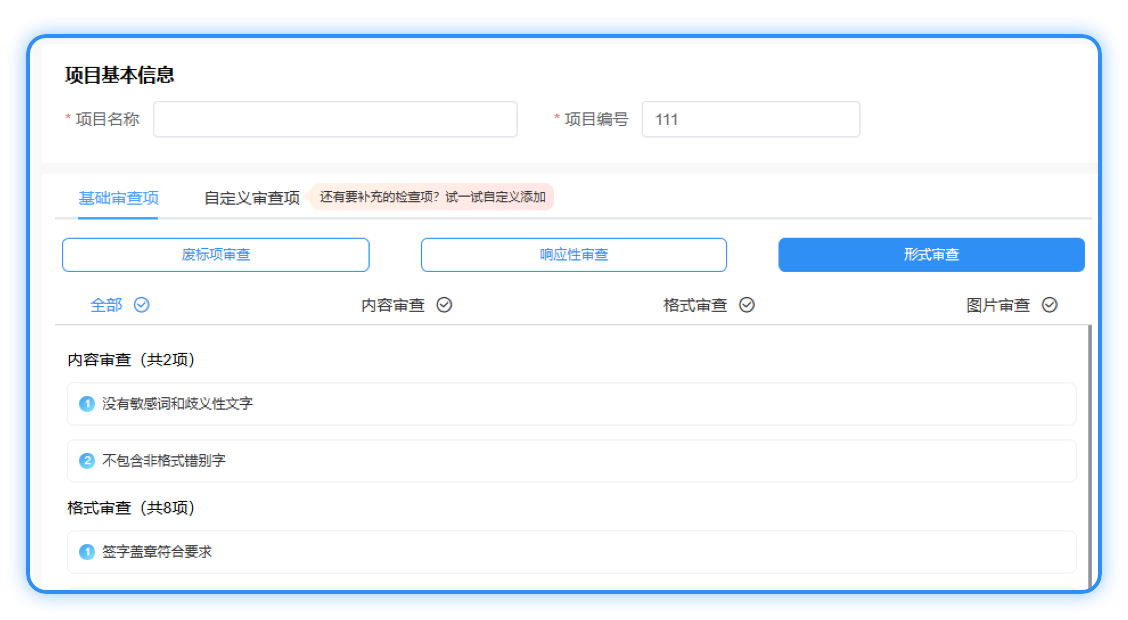The image size is (1128, 620).
Task: Click number 1 badge beside 签字盖章符合要求
Action: pos(87,552)
